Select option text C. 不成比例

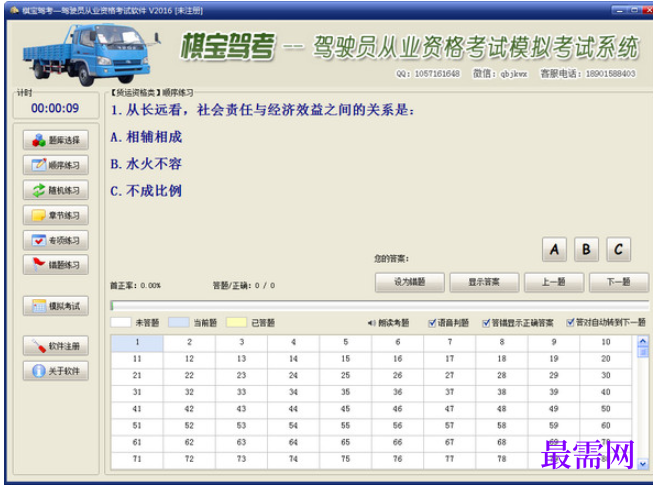click(146, 191)
